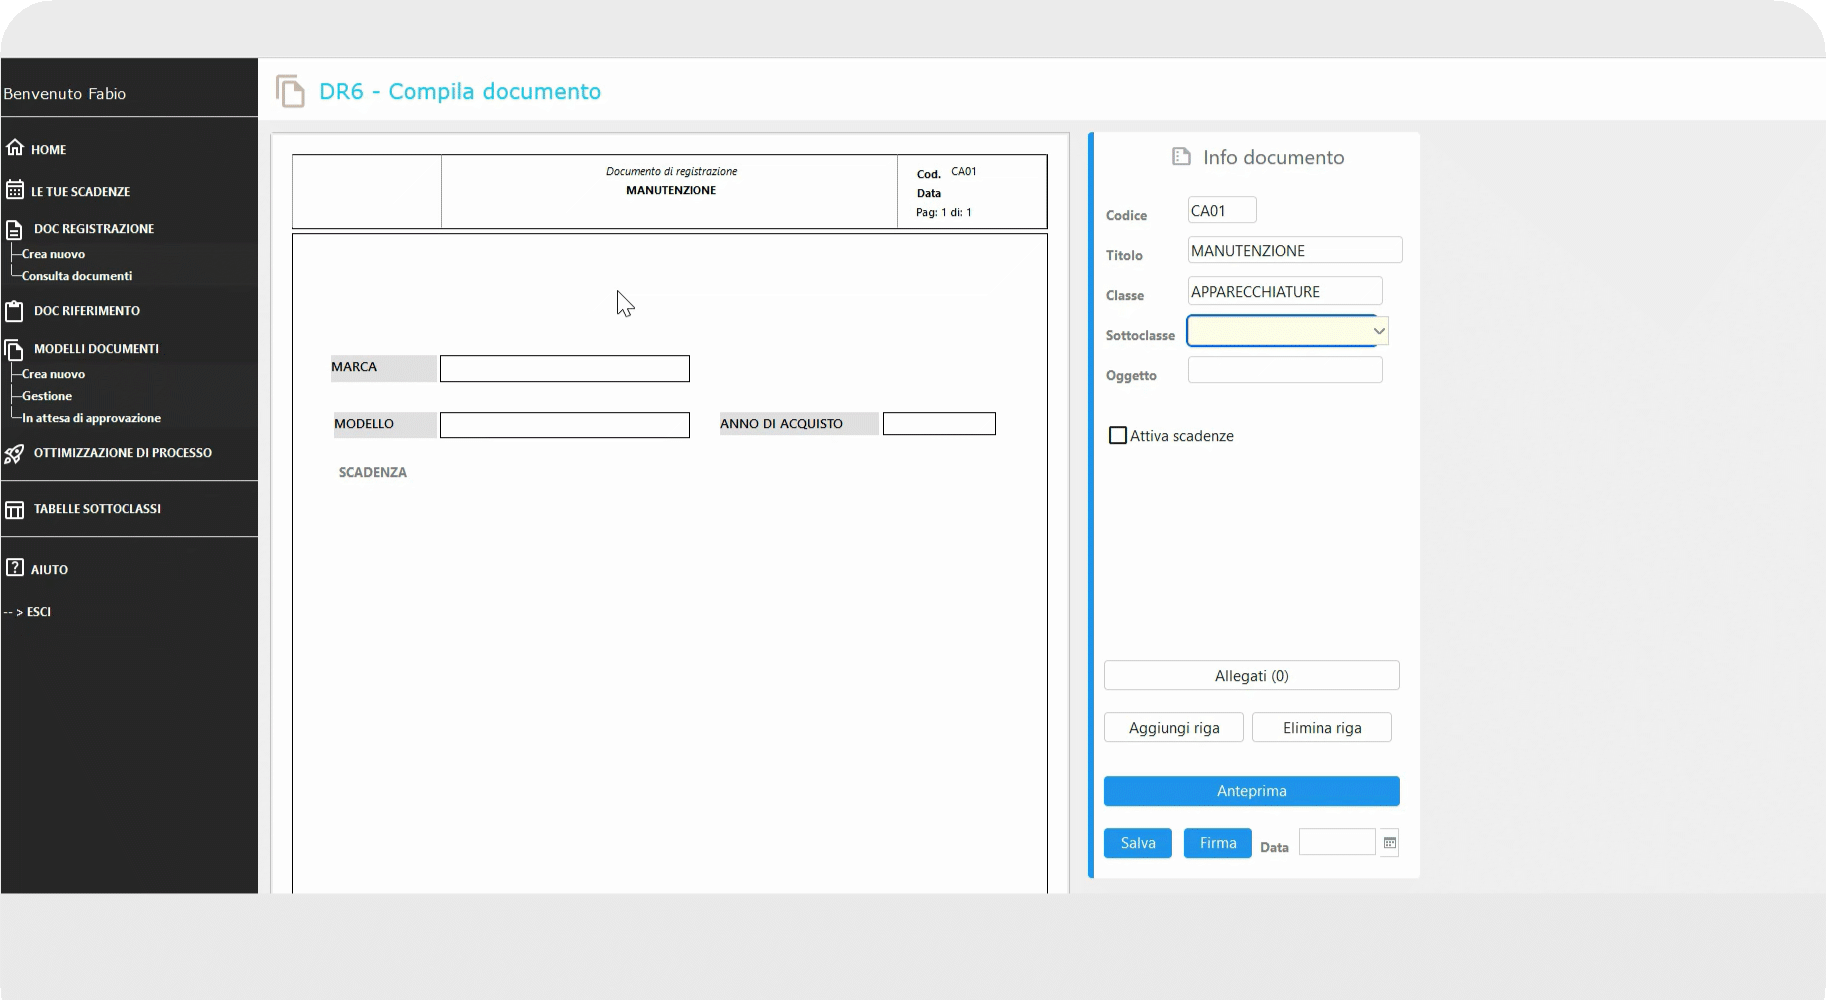Screen dimensions: 1826x1000
Task: Click the Modelli Documenti copy icon
Action: [x=15, y=349]
